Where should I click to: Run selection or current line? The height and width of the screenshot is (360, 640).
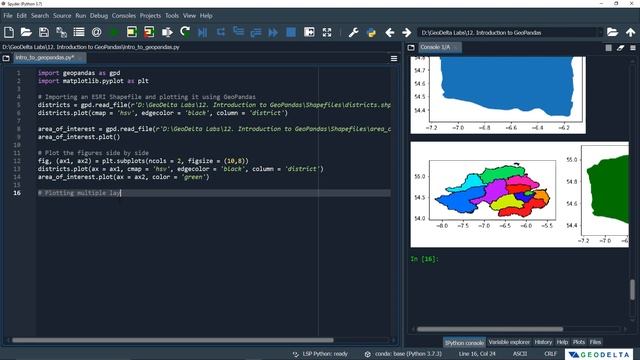pyautogui.click(x=167, y=32)
